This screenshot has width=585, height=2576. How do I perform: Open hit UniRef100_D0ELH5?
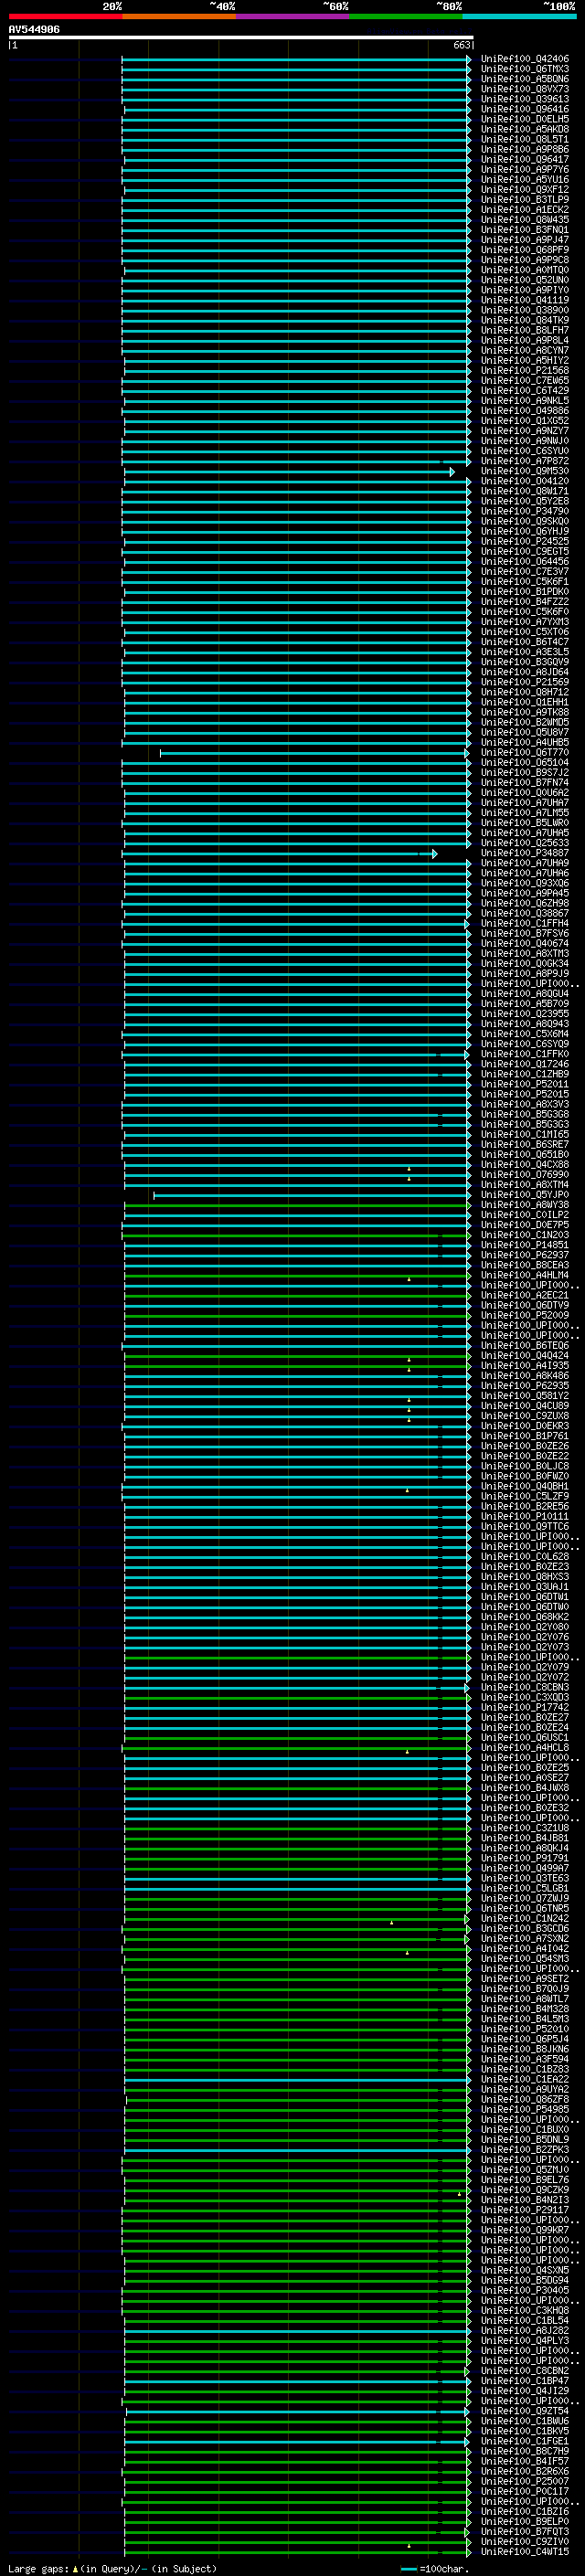pyautogui.click(x=524, y=119)
